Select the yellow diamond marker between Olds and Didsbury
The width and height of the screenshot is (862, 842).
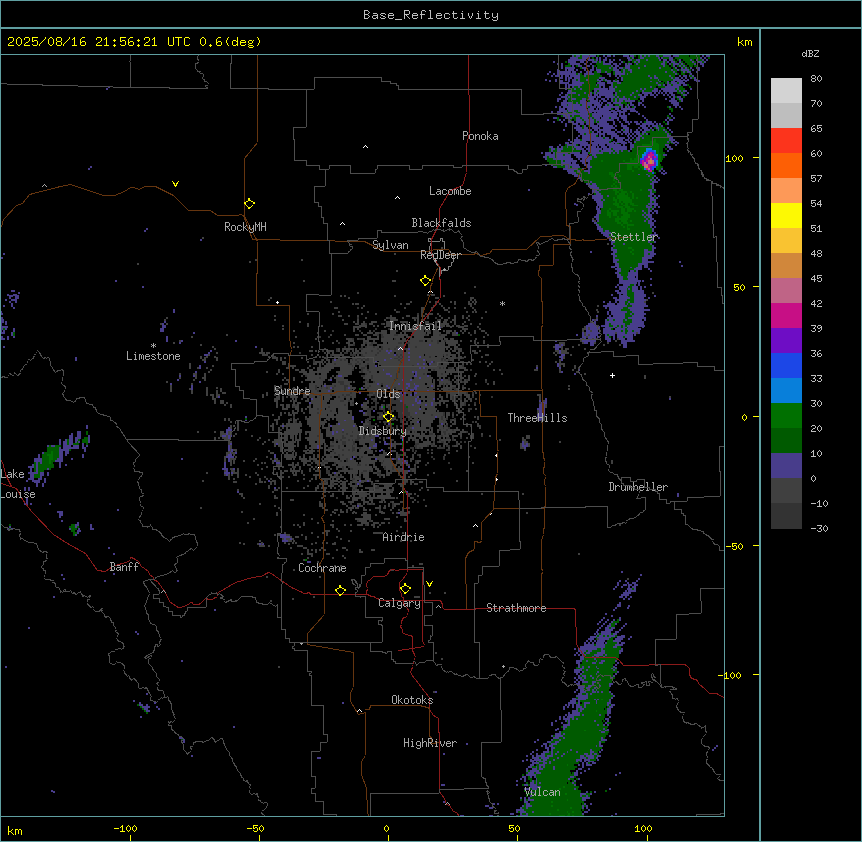[x=389, y=417]
